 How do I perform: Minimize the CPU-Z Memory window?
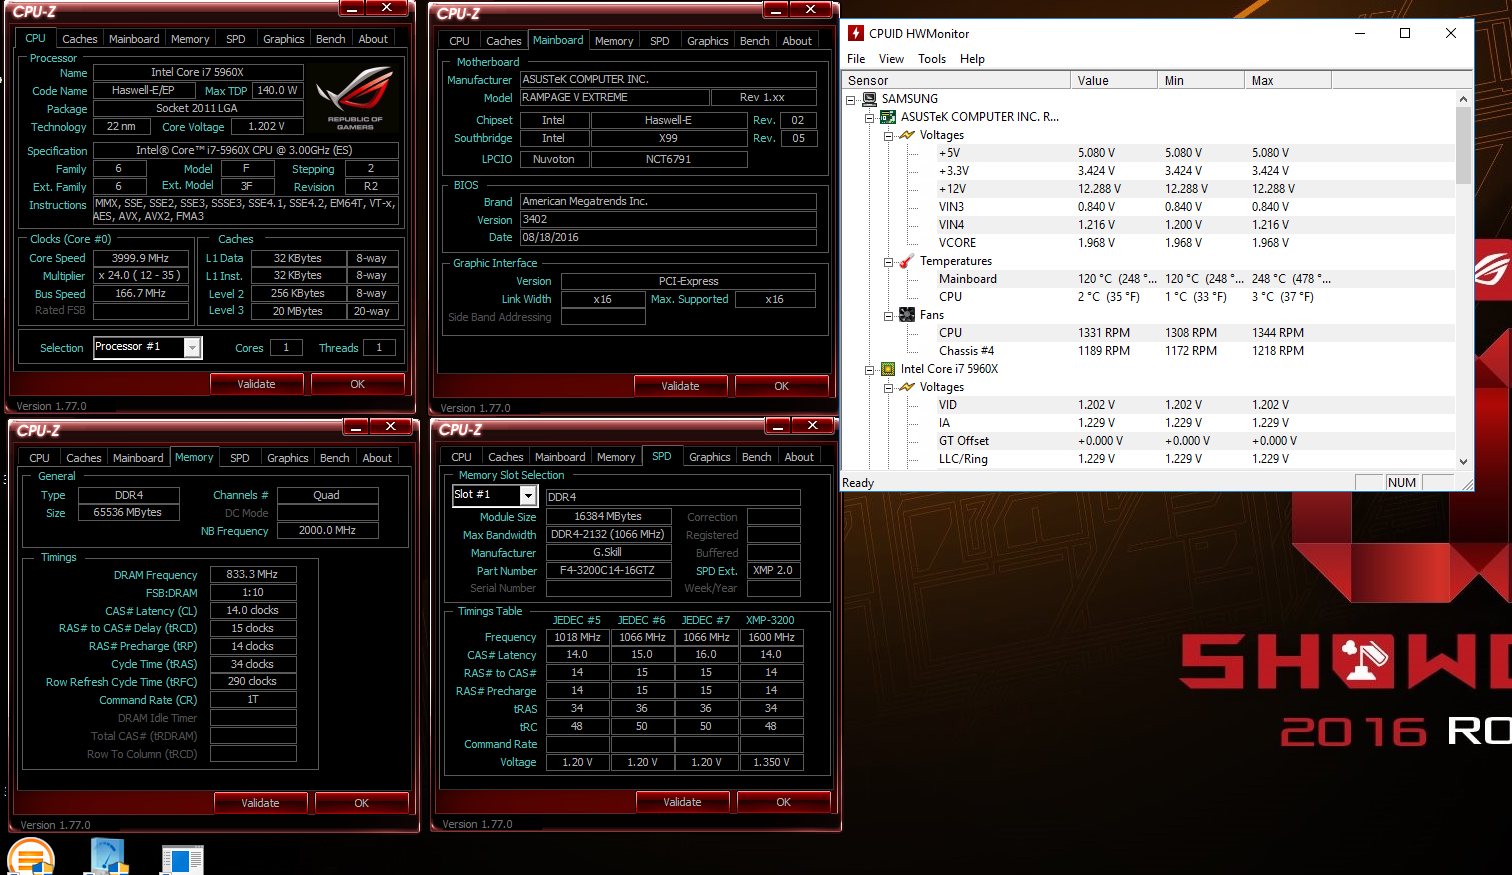[x=356, y=426]
